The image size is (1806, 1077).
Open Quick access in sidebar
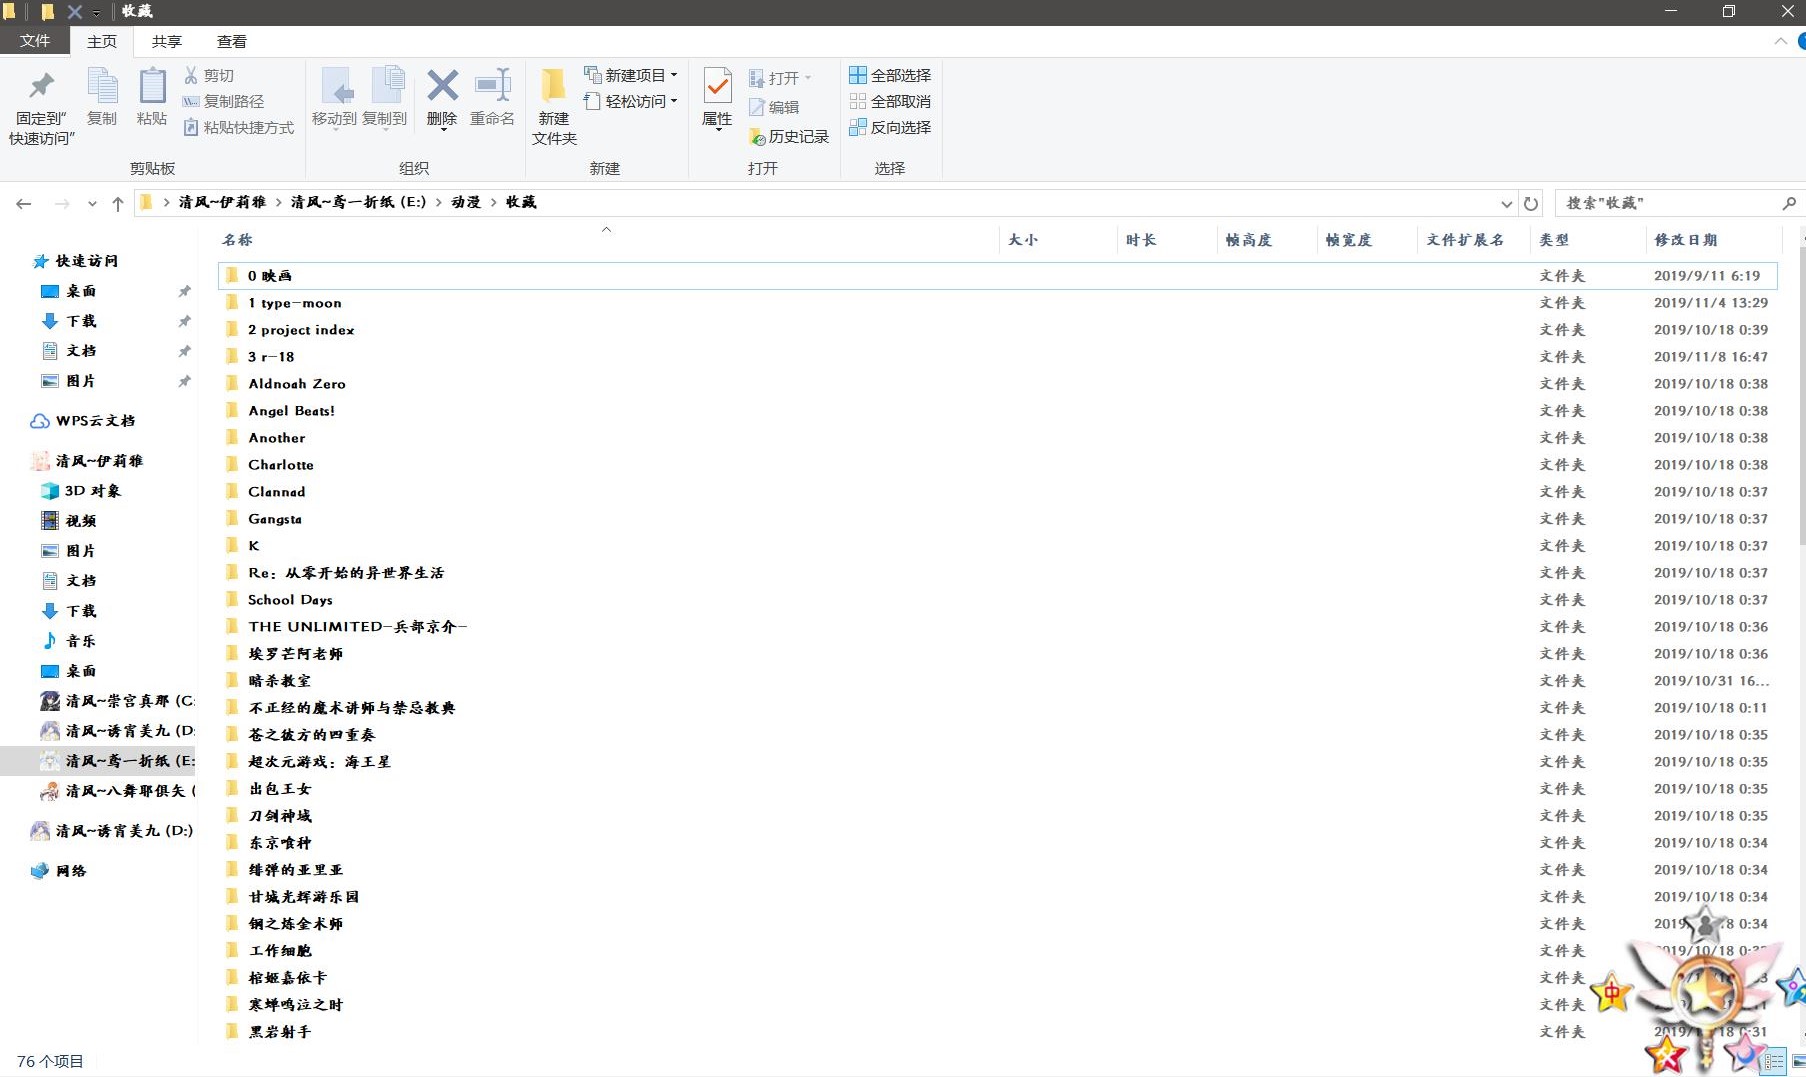click(x=76, y=261)
